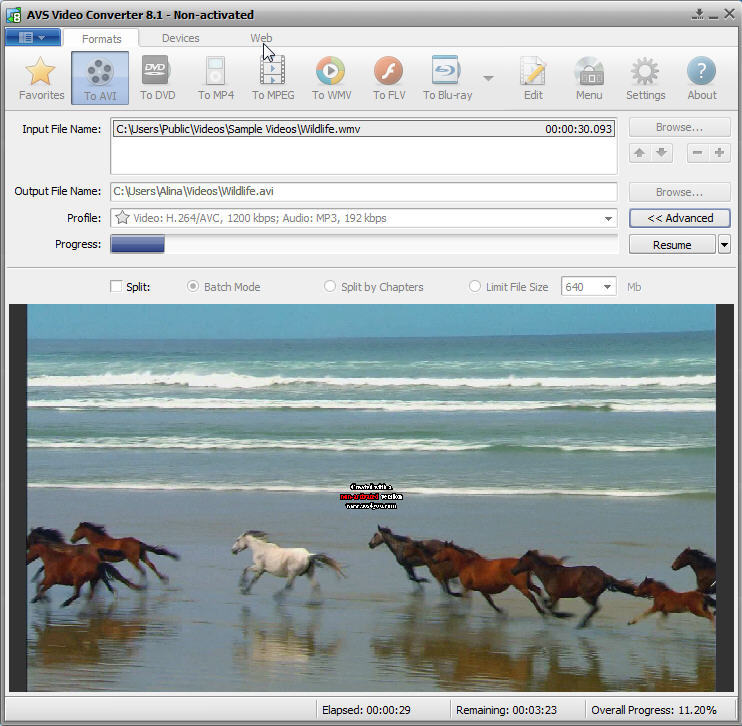Enable the Split checkbox
This screenshot has height=726, width=742.
tap(116, 286)
